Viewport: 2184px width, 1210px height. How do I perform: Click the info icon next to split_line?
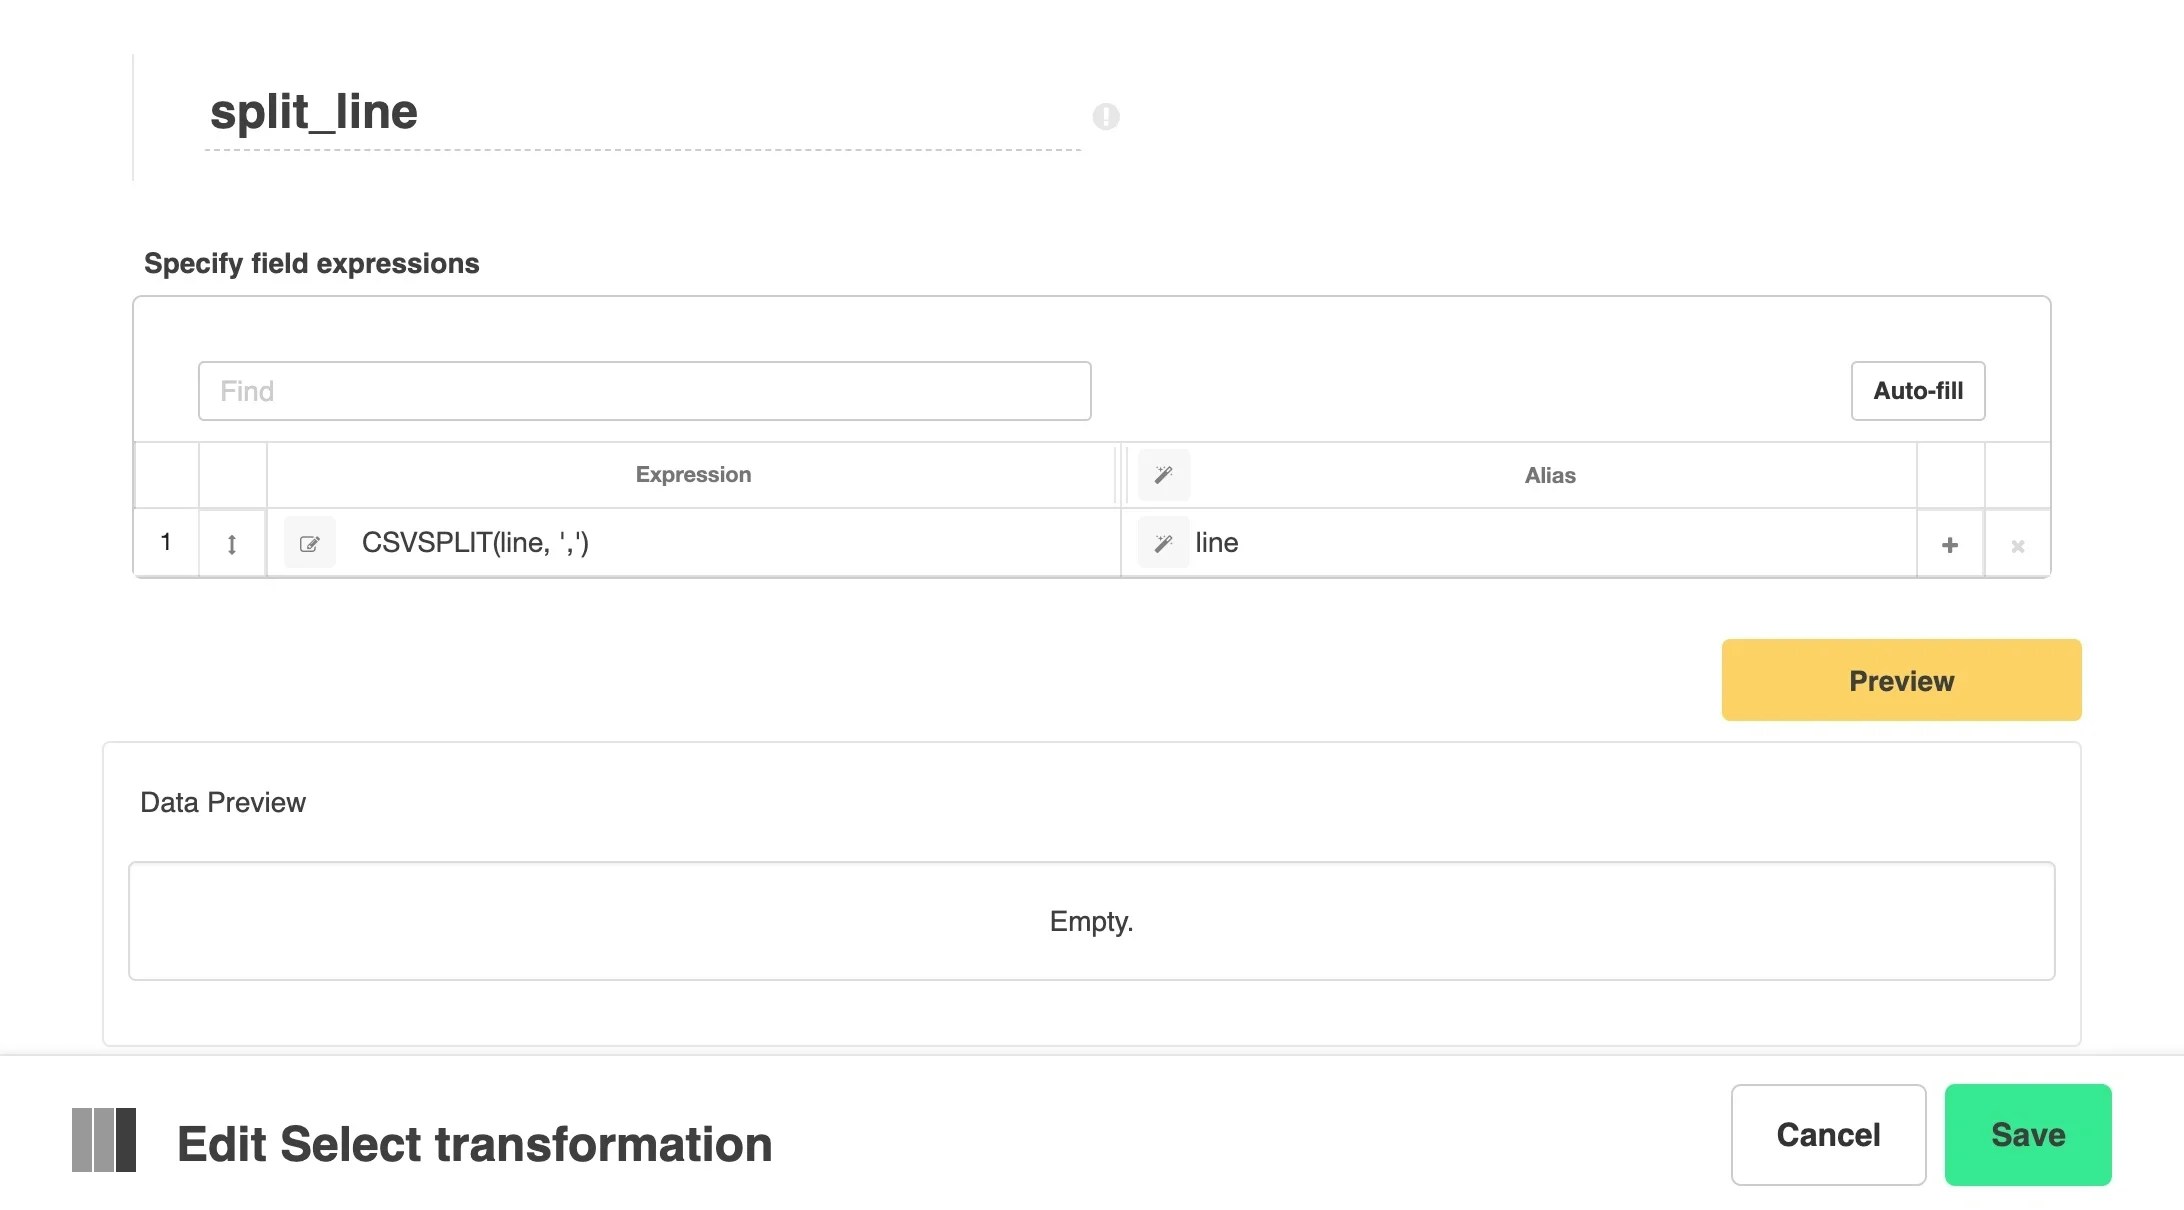click(1105, 117)
